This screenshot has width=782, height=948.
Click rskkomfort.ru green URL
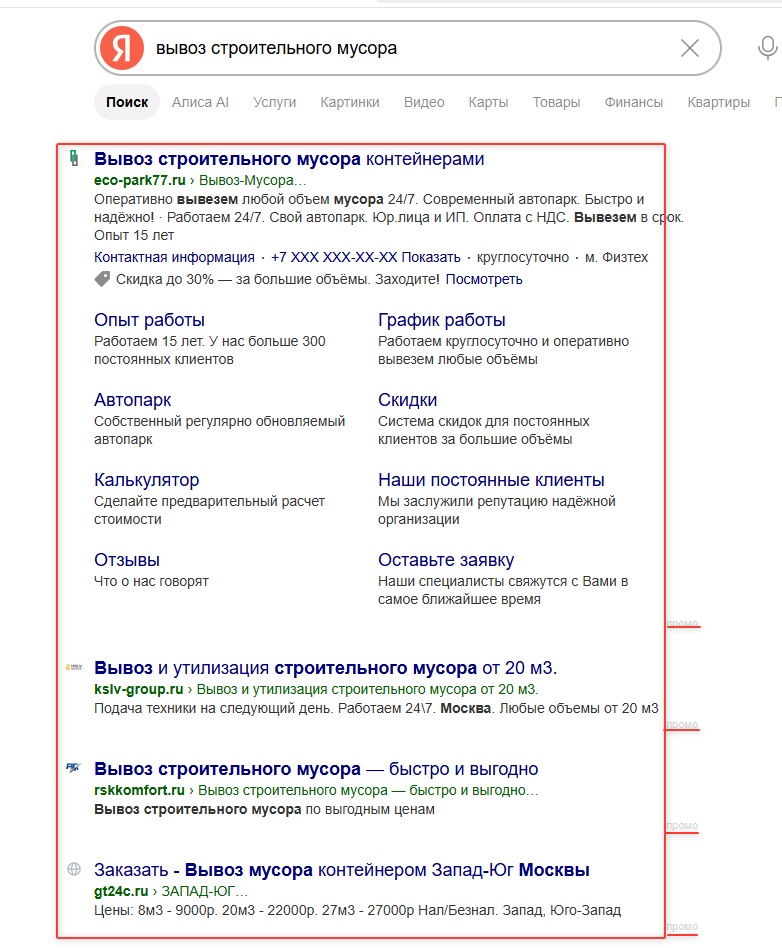[140, 790]
